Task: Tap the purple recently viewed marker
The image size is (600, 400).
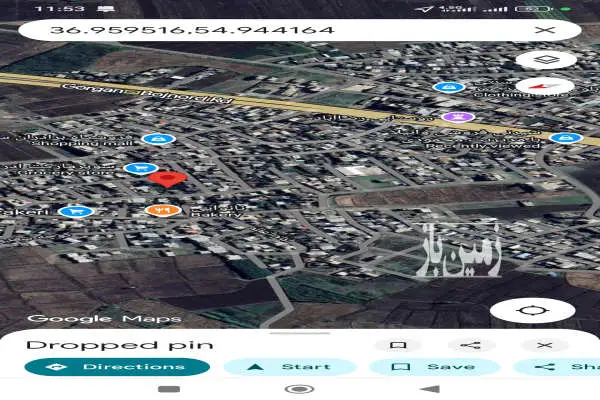Action: tap(458, 117)
